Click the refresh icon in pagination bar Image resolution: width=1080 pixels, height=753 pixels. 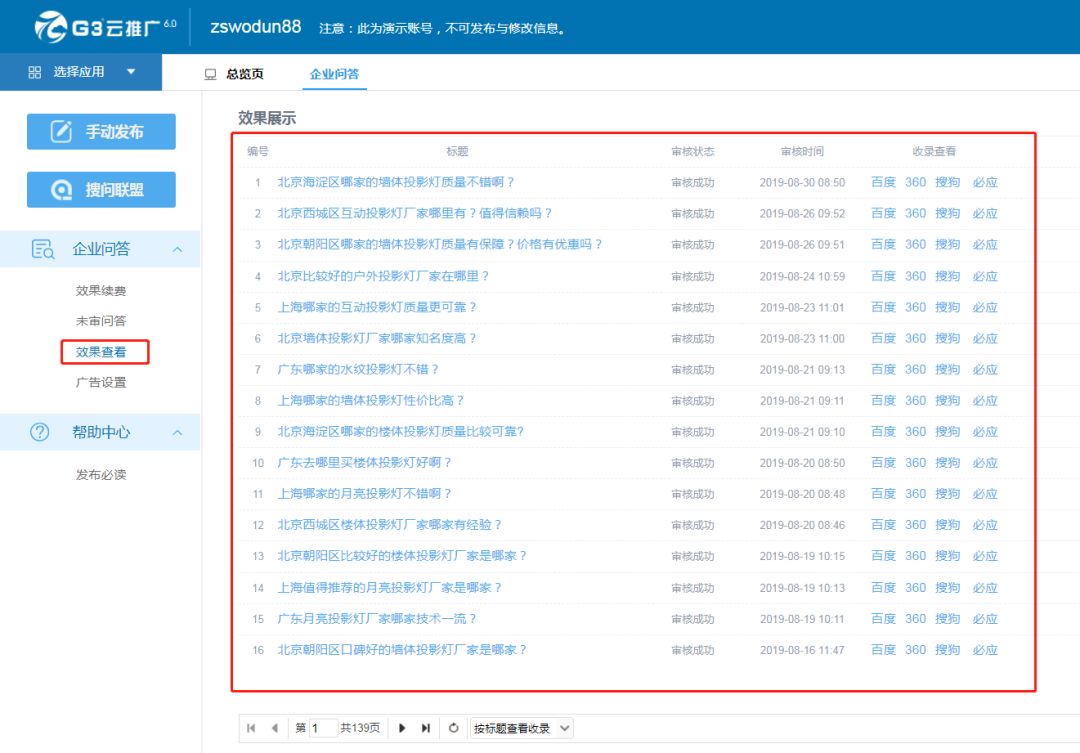point(453,728)
